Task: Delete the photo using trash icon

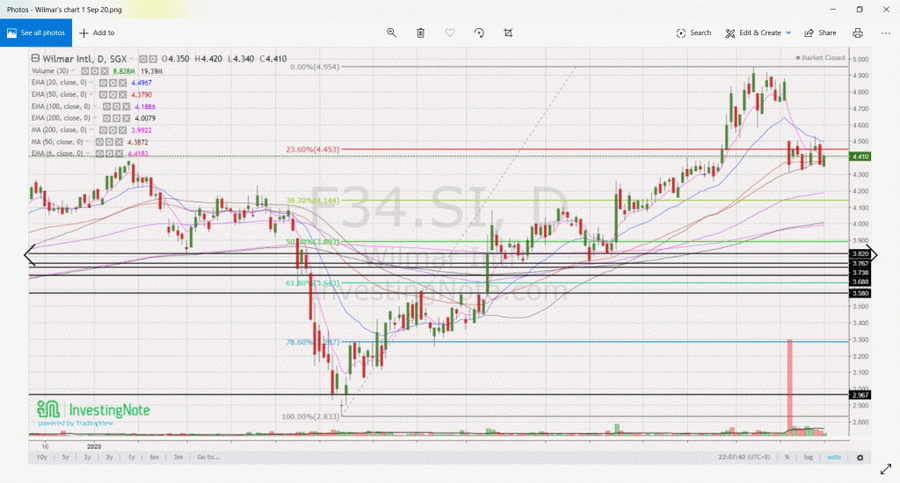Action: pyautogui.click(x=421, y=33)
